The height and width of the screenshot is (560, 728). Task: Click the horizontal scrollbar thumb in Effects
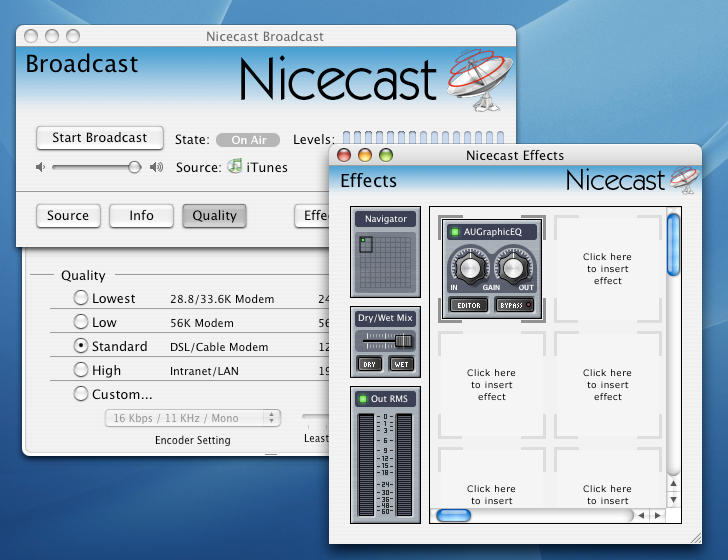(x=454, y=515)
